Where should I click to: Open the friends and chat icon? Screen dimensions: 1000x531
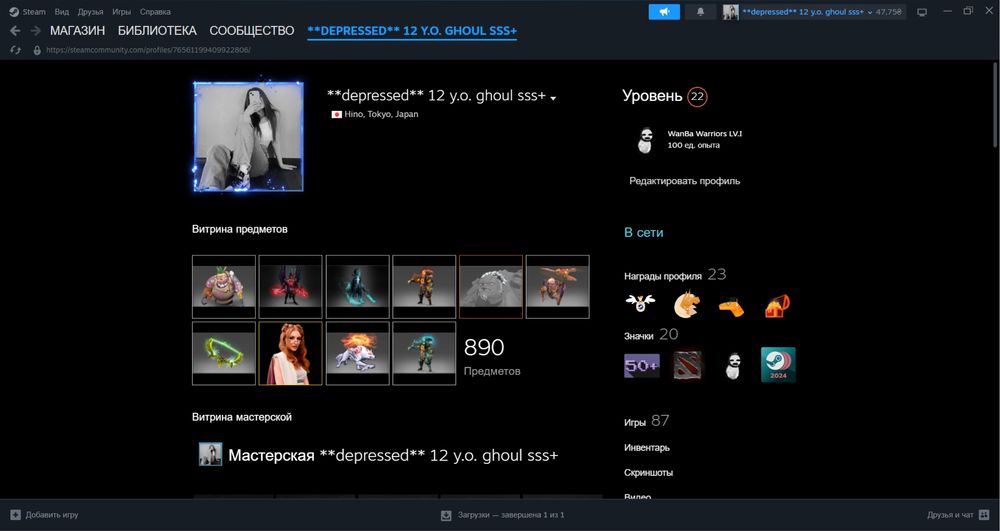(983, 514)
